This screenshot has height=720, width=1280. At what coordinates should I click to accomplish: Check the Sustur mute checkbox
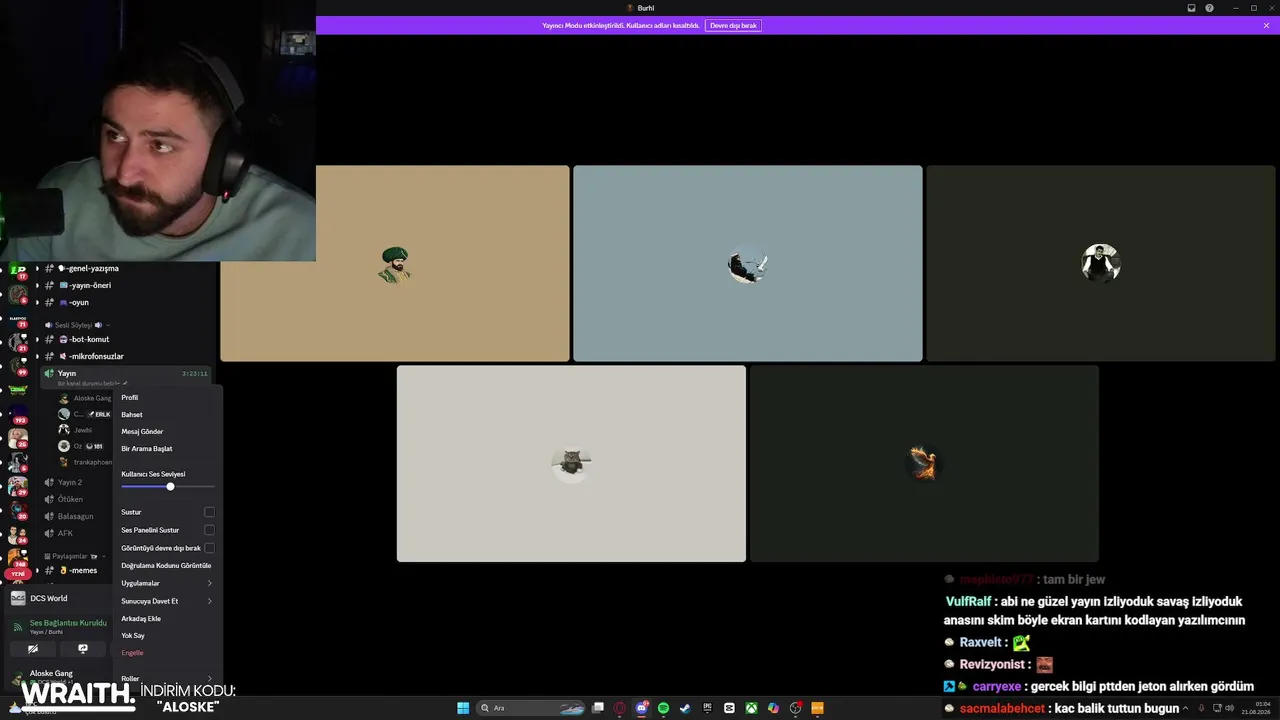click(x=209, y=512)
